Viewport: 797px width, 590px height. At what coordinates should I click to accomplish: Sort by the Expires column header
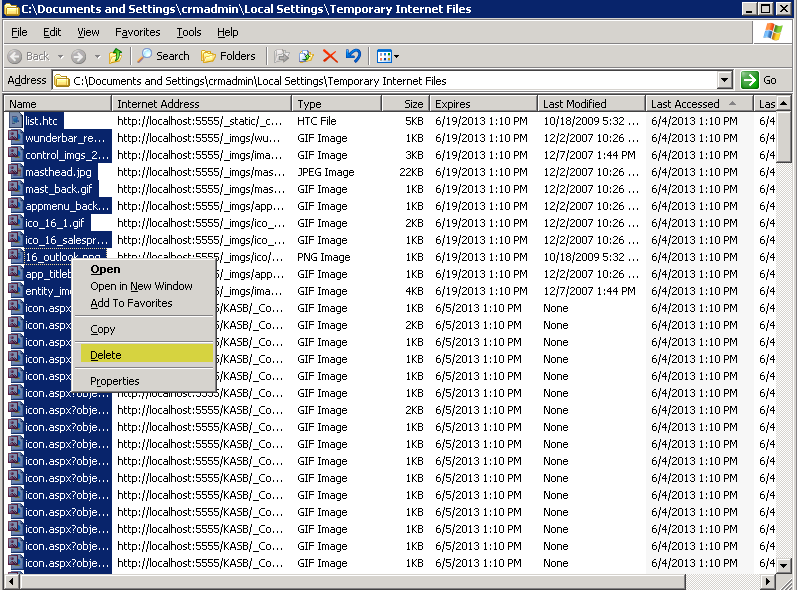point(483,104)
